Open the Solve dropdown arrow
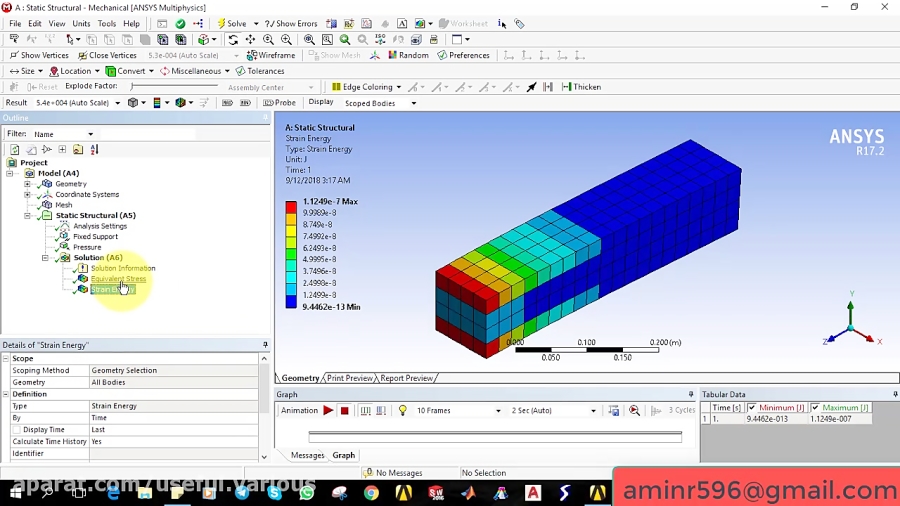Viewport: 900px width, 506px height. [256, 24]
